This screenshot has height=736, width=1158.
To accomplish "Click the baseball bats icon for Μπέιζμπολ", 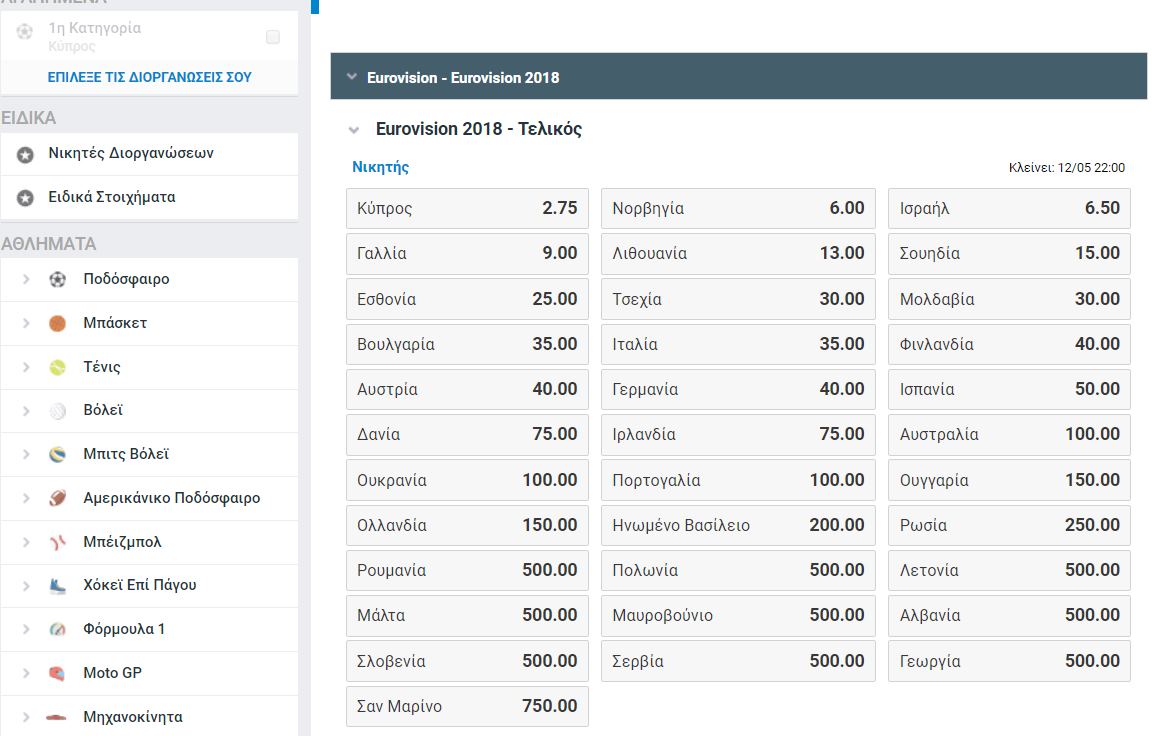I will (58, 543).
